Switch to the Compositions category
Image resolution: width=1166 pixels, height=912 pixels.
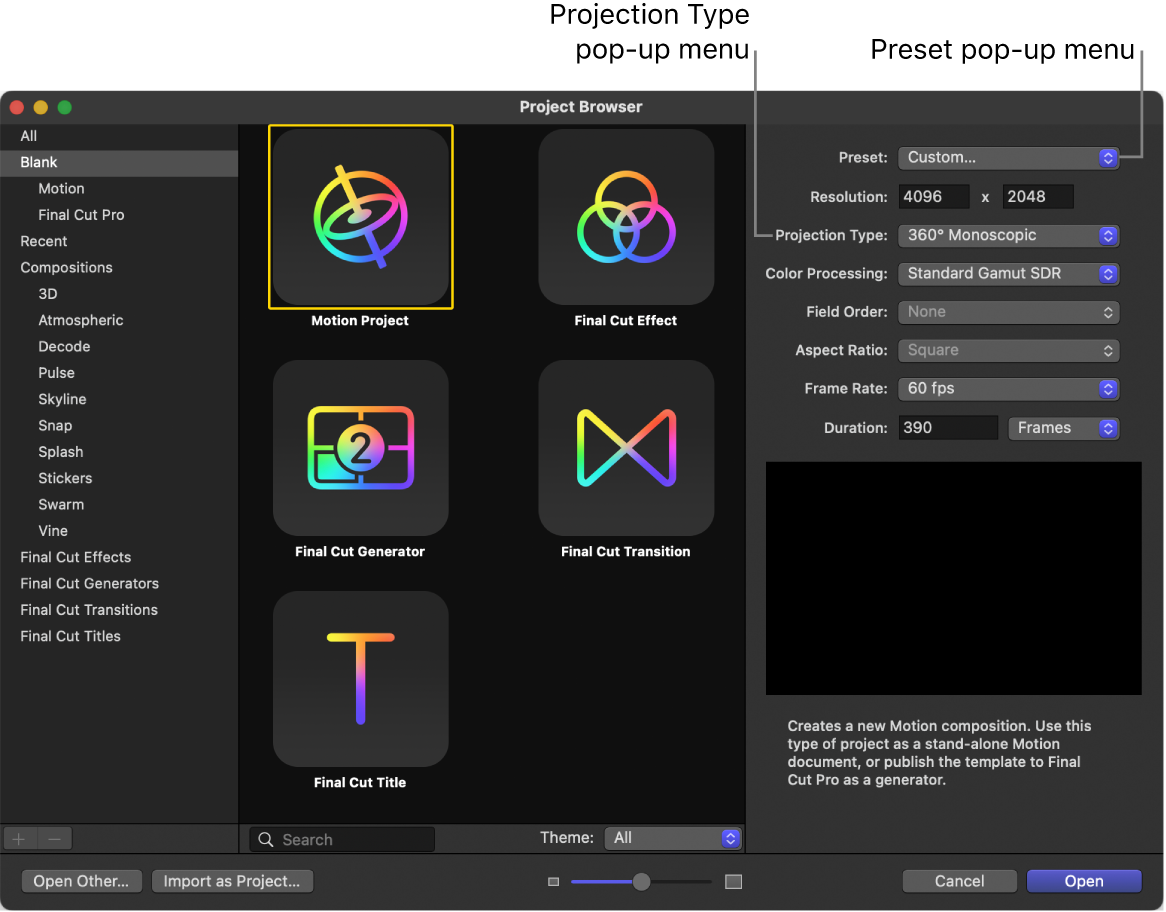click(66, 267)
